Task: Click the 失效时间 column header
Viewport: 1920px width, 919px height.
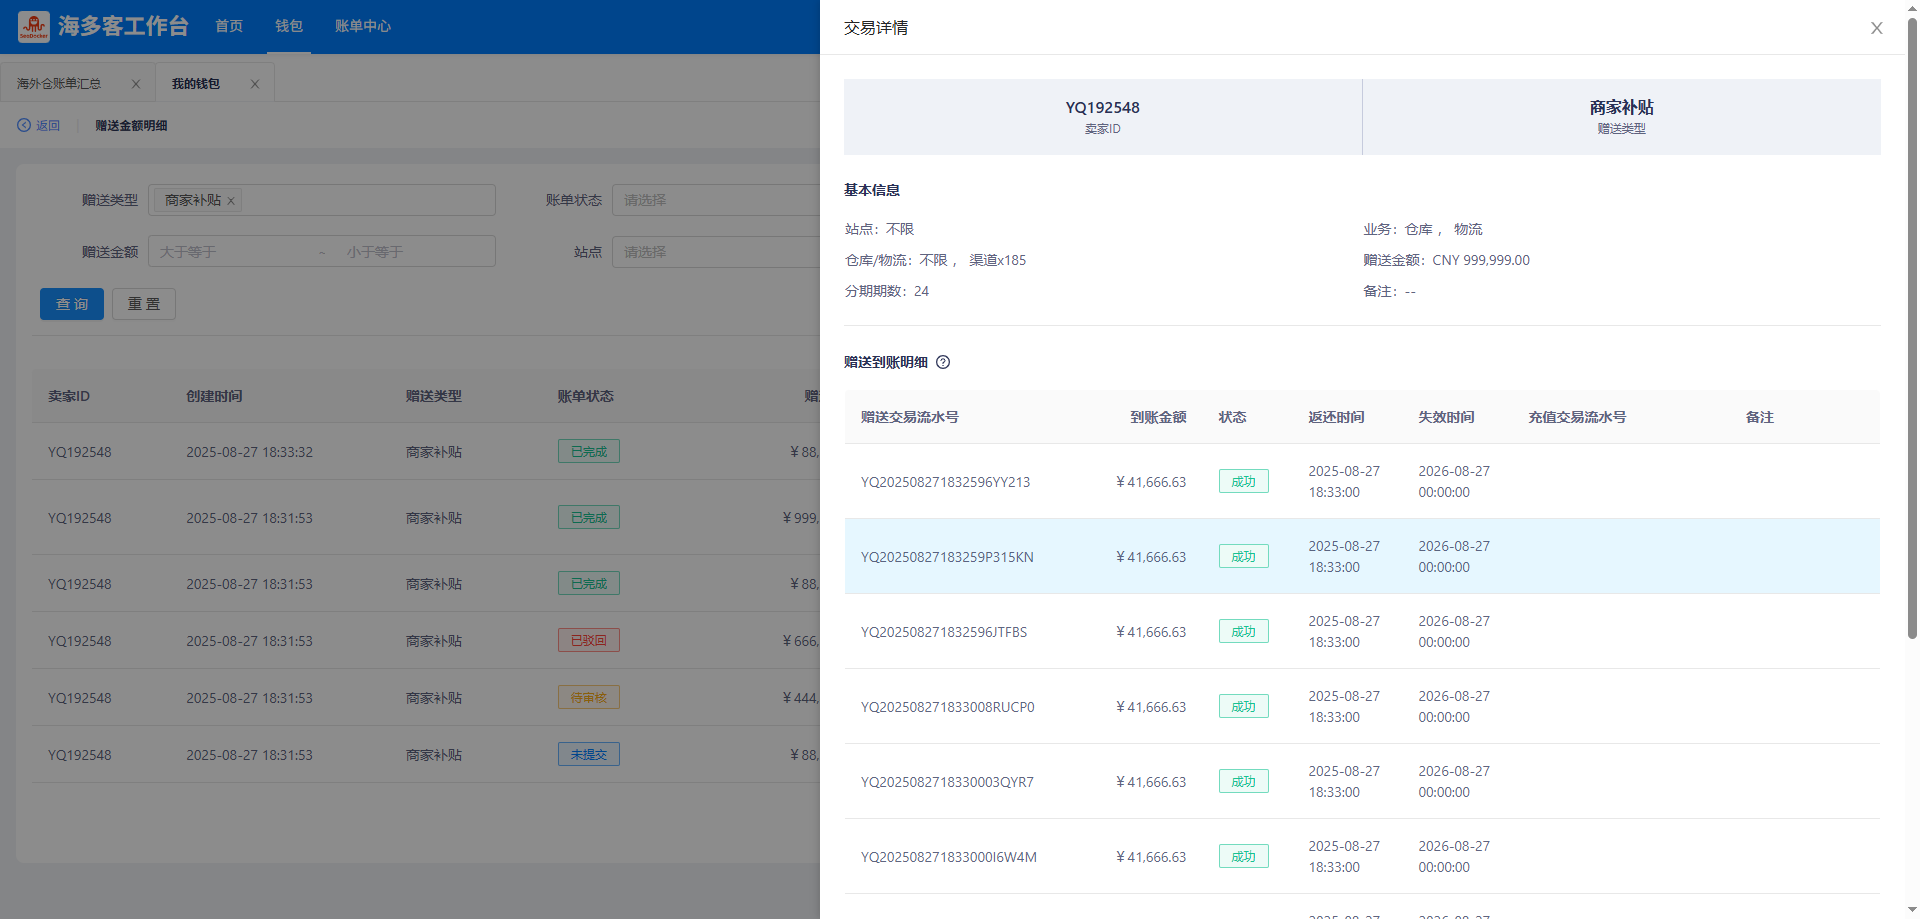Action: tap(1446, 417)
